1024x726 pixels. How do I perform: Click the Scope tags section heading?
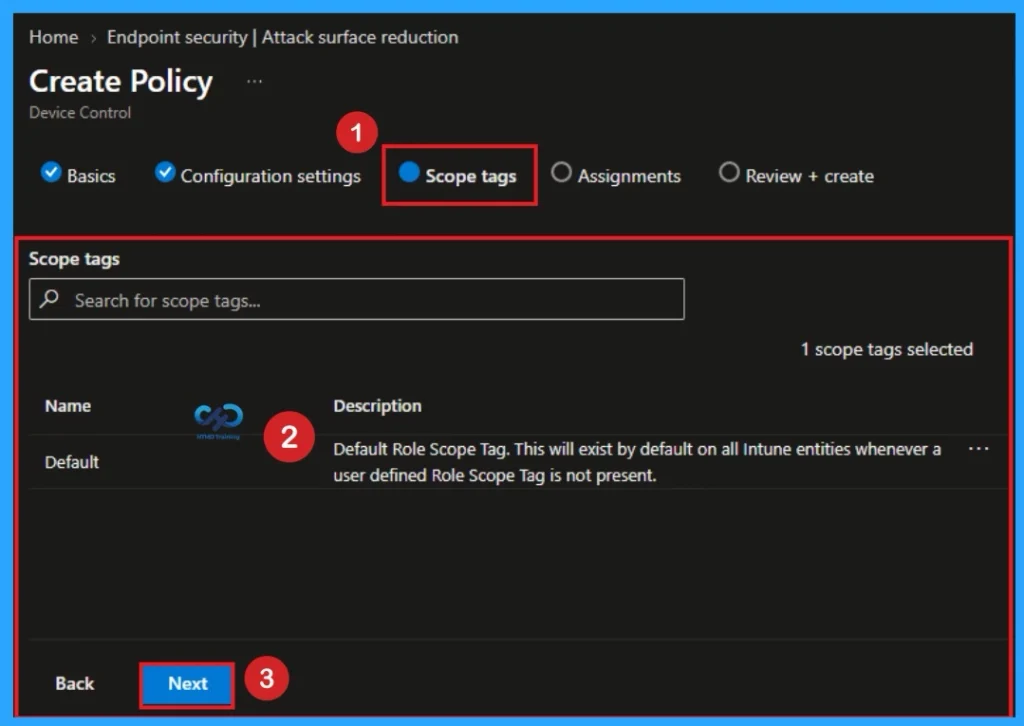[74, 259]
